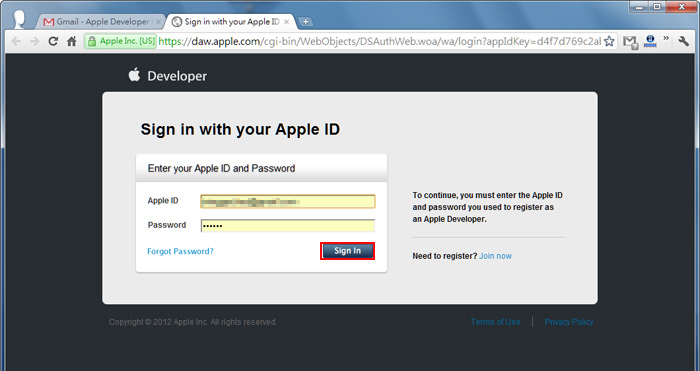Follow the Join now link
700x371 pixels.
coord(495,256)
